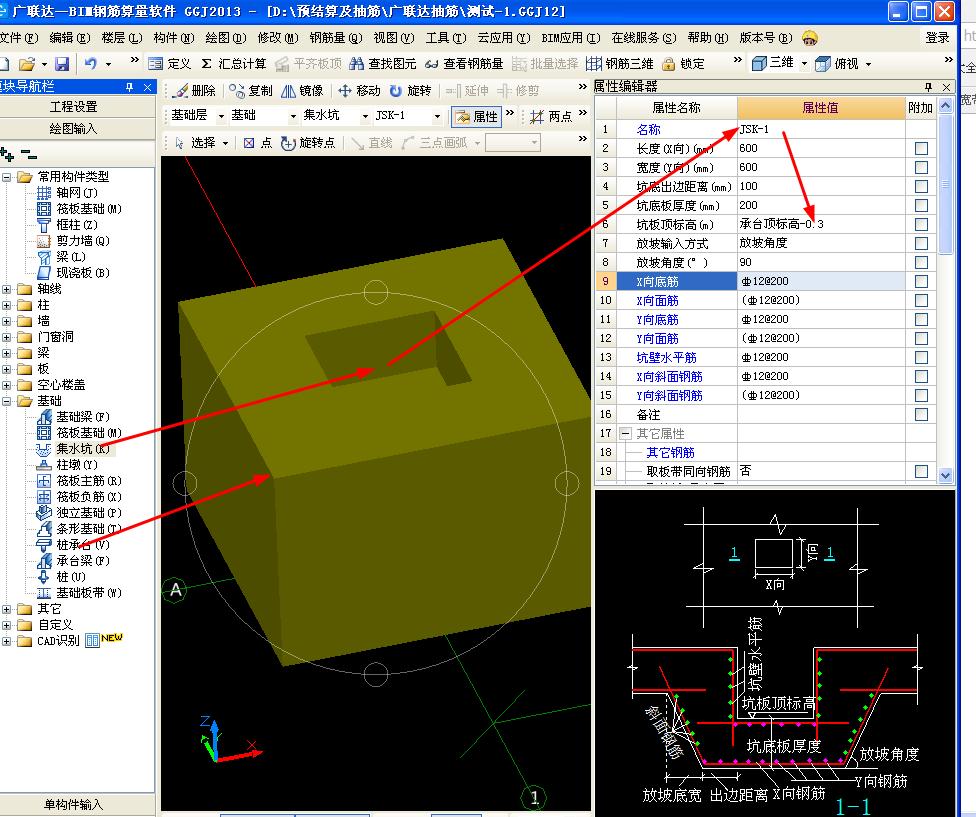976x817 pixels.
Task: Click the property editor vertical scrollbar thumb
Action: coord(946,184)
